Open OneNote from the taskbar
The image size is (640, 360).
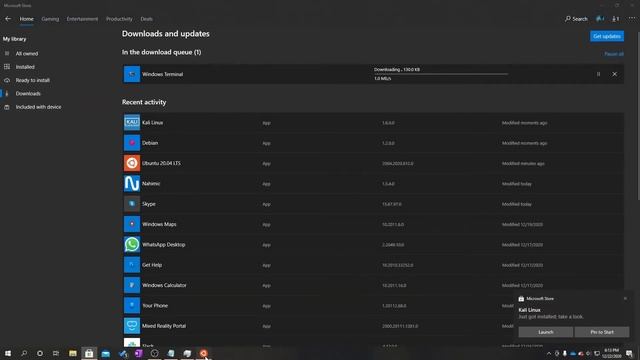coord(138,353)
